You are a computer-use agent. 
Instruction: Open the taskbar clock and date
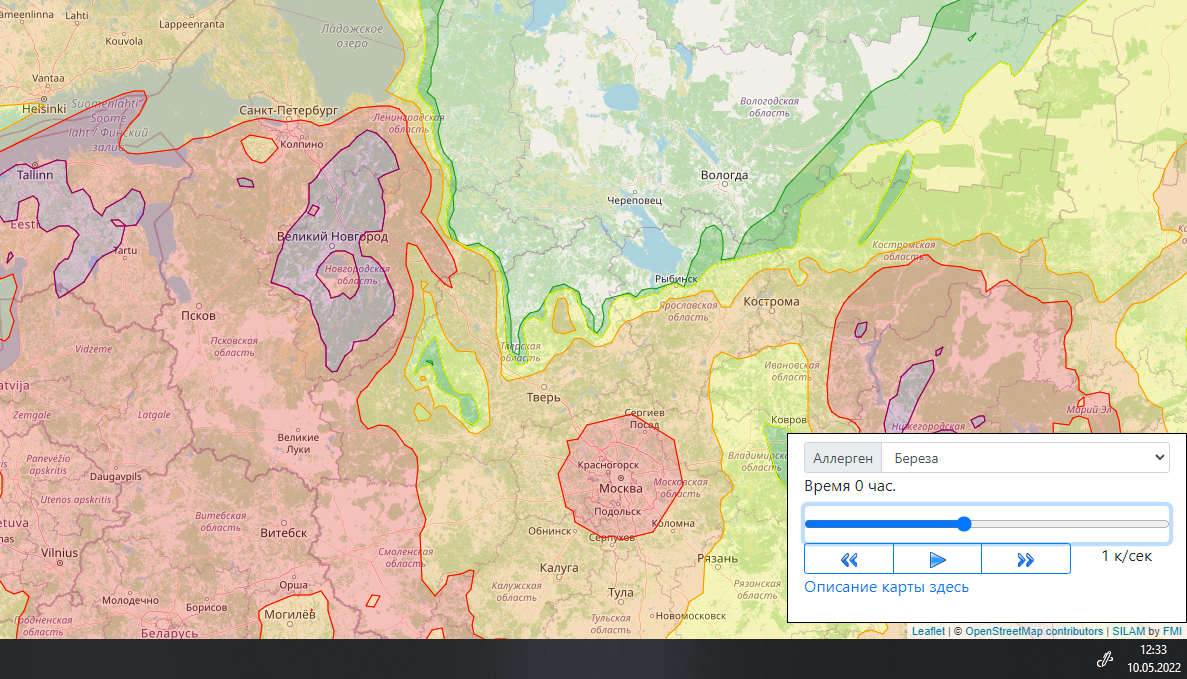(x=1154, y=658)
